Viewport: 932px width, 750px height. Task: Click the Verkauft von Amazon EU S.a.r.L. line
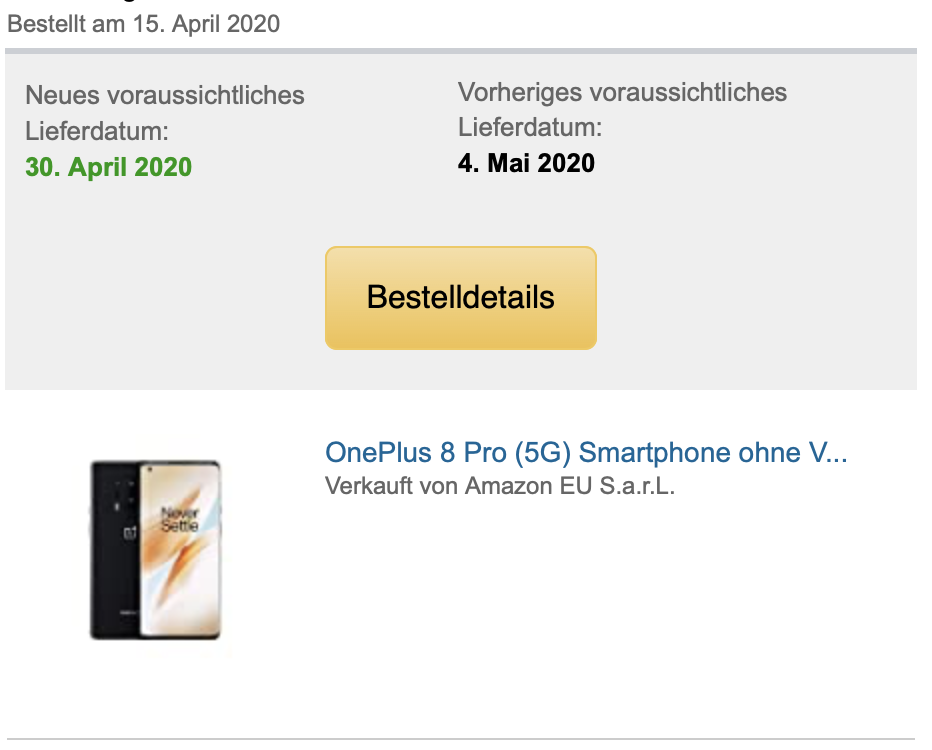(500, 486)
